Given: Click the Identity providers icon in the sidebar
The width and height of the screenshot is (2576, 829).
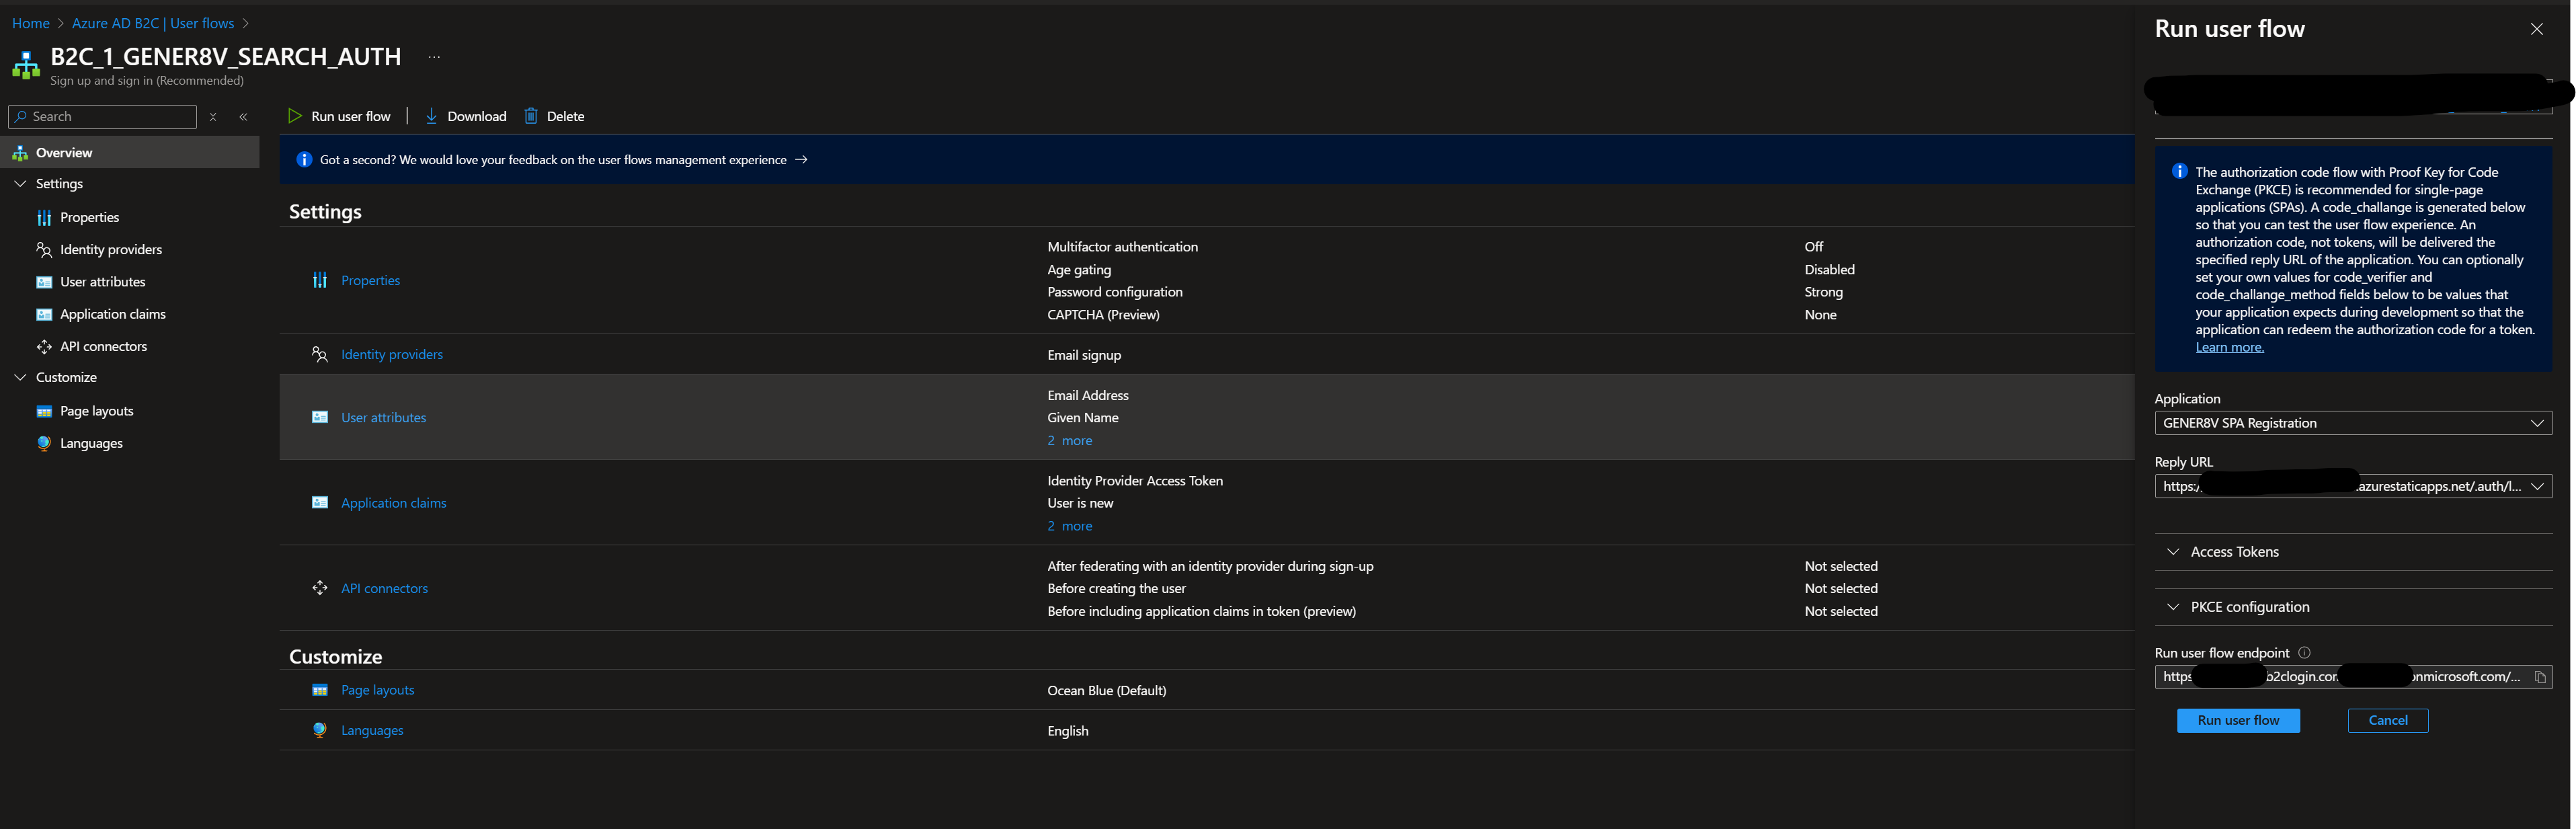Looking at the screenshot, I should pyautogui.click(x=44, y=249).
